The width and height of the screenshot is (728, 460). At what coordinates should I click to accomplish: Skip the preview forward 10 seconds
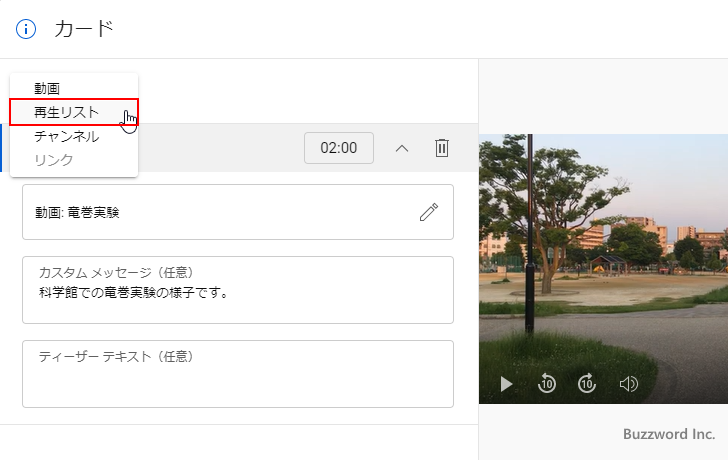587,383
